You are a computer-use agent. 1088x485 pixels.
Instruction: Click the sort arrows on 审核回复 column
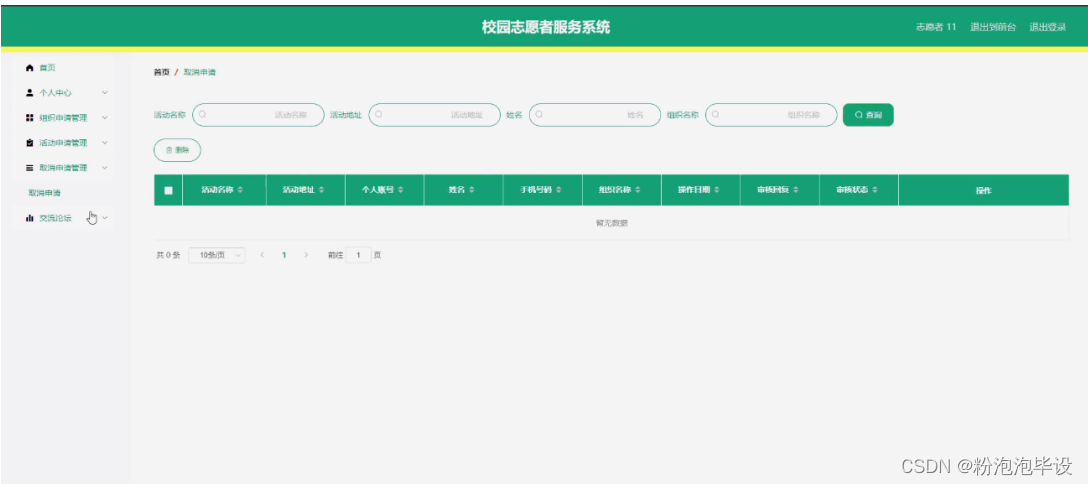796,190
